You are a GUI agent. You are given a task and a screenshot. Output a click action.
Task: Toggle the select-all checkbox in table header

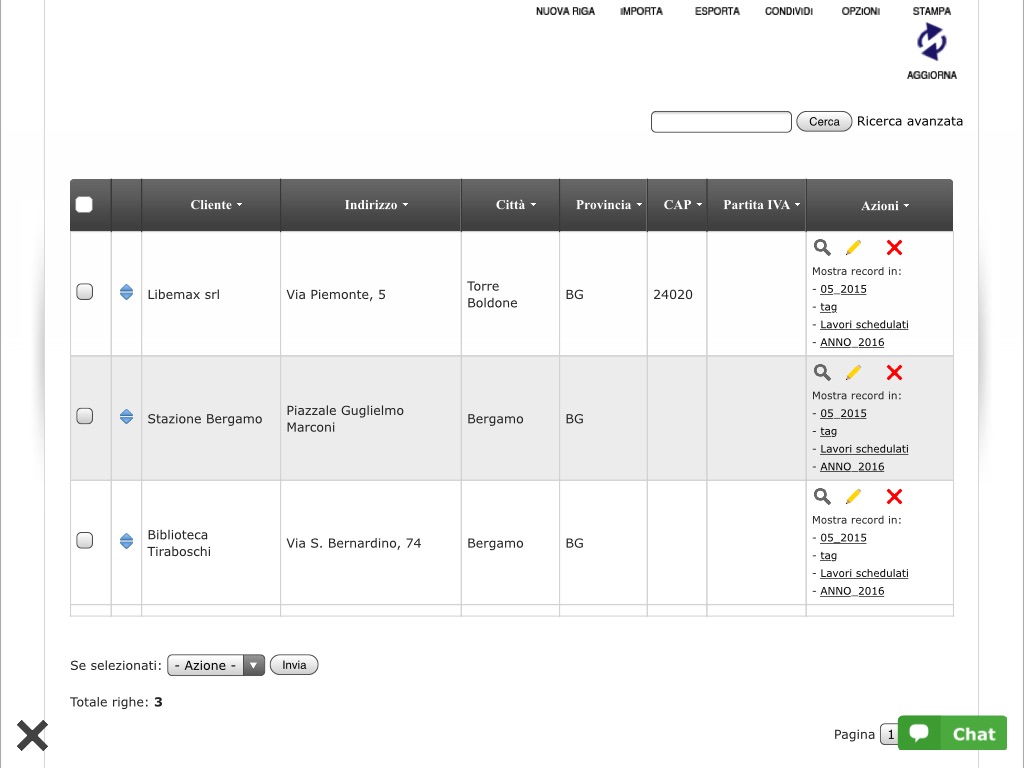point(85,205)
